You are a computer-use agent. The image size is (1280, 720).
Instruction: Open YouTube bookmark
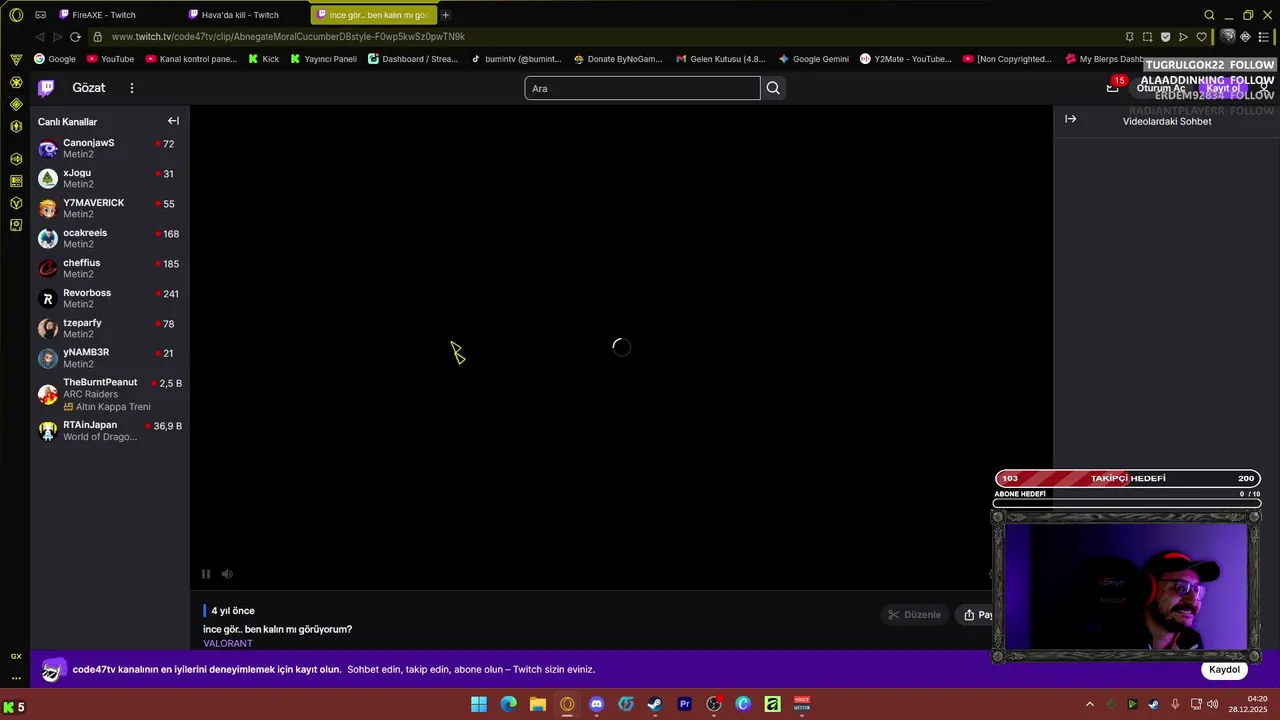click(x=110, y=59)
